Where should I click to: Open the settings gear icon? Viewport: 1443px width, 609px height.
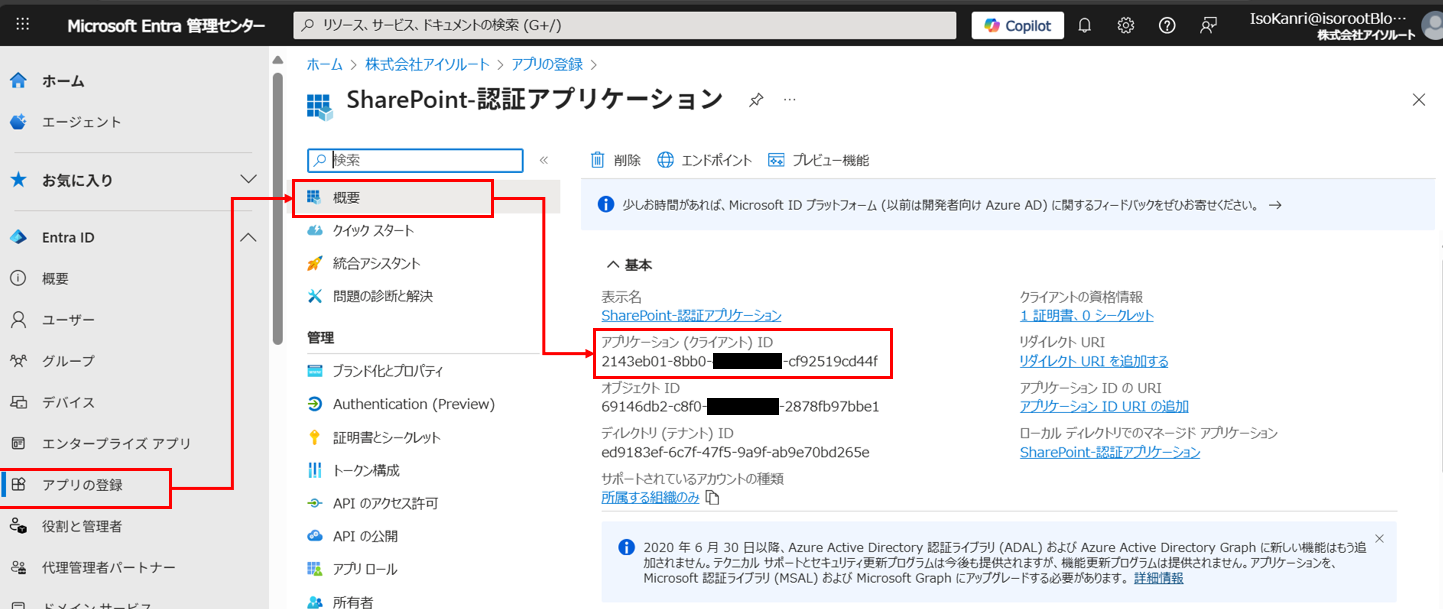[1125, 26]
